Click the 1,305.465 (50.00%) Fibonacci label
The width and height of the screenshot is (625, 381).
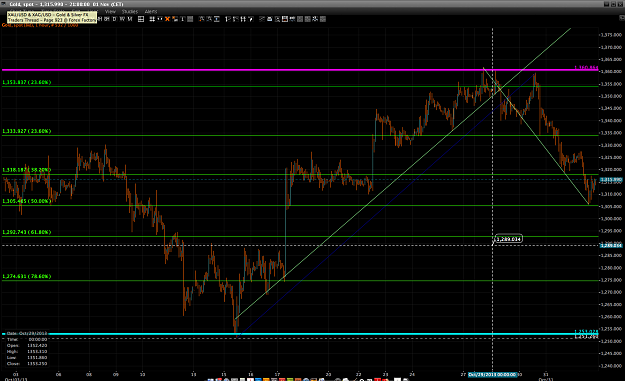tap(27, 201)
